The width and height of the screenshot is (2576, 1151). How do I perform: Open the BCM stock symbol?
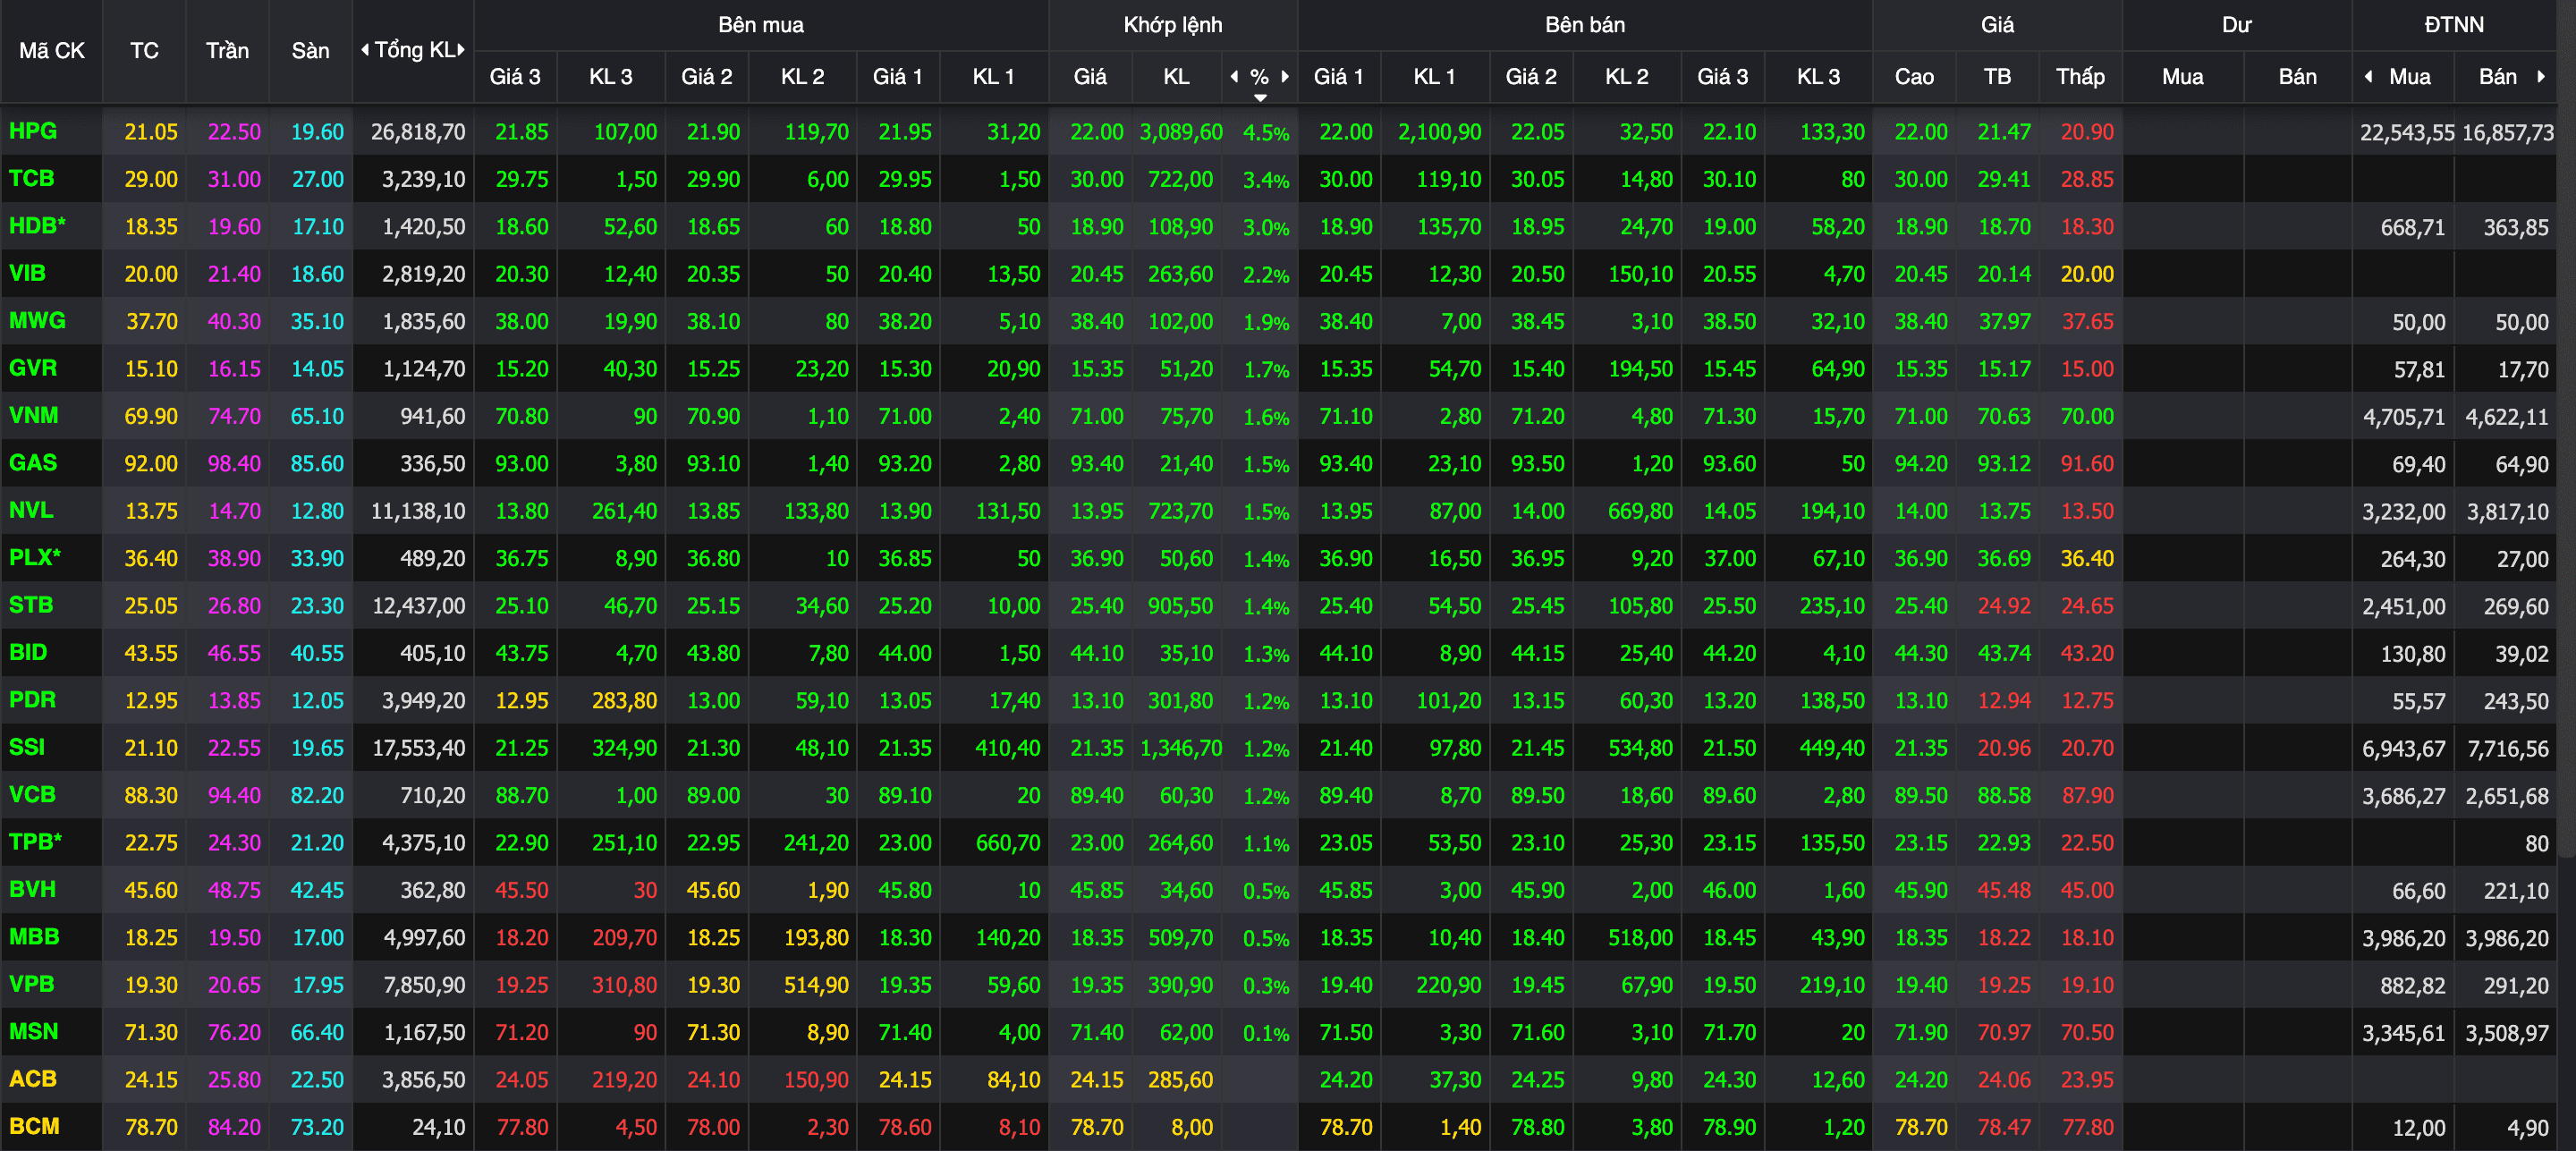[x=34, y=1126]
